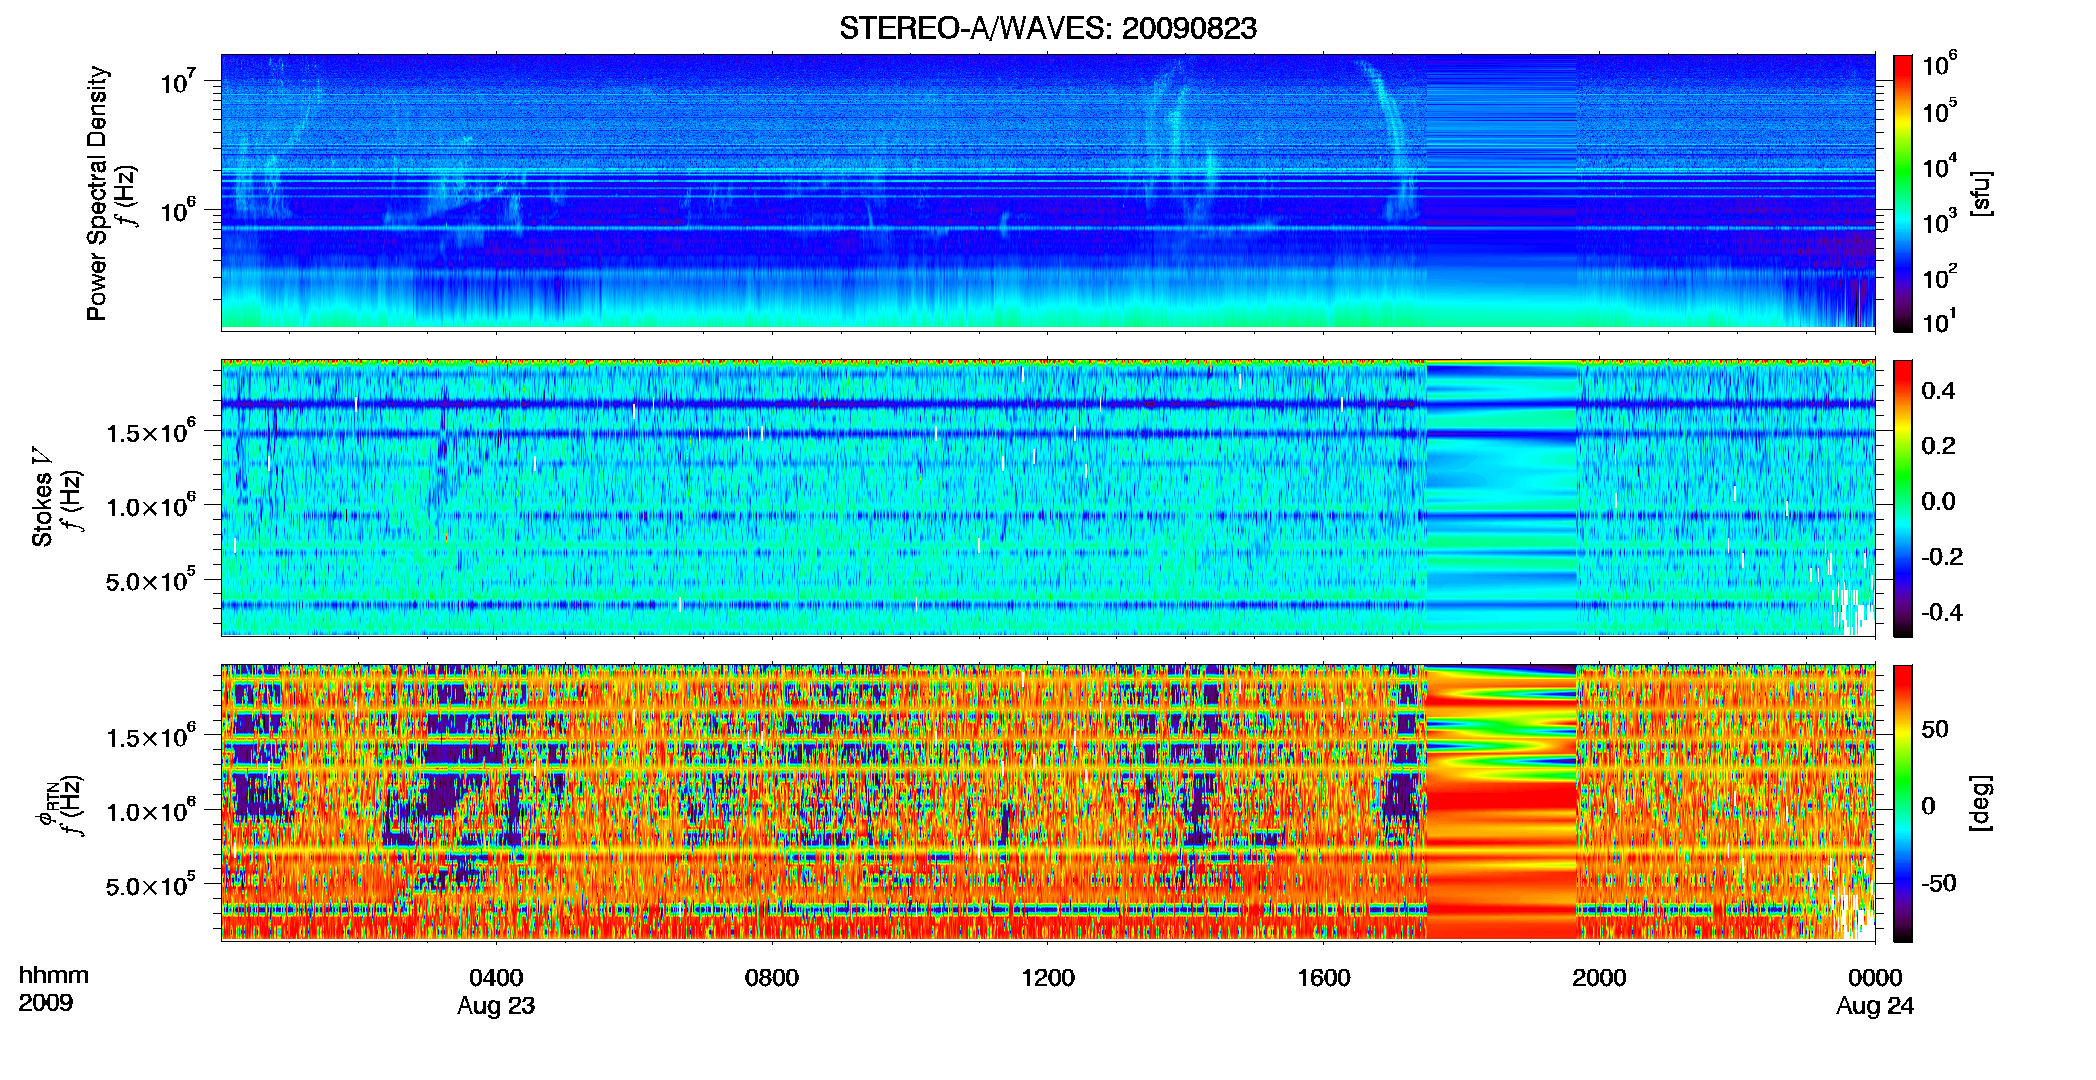Click the Stokes V spectrogram panel

pos(1048,498)
